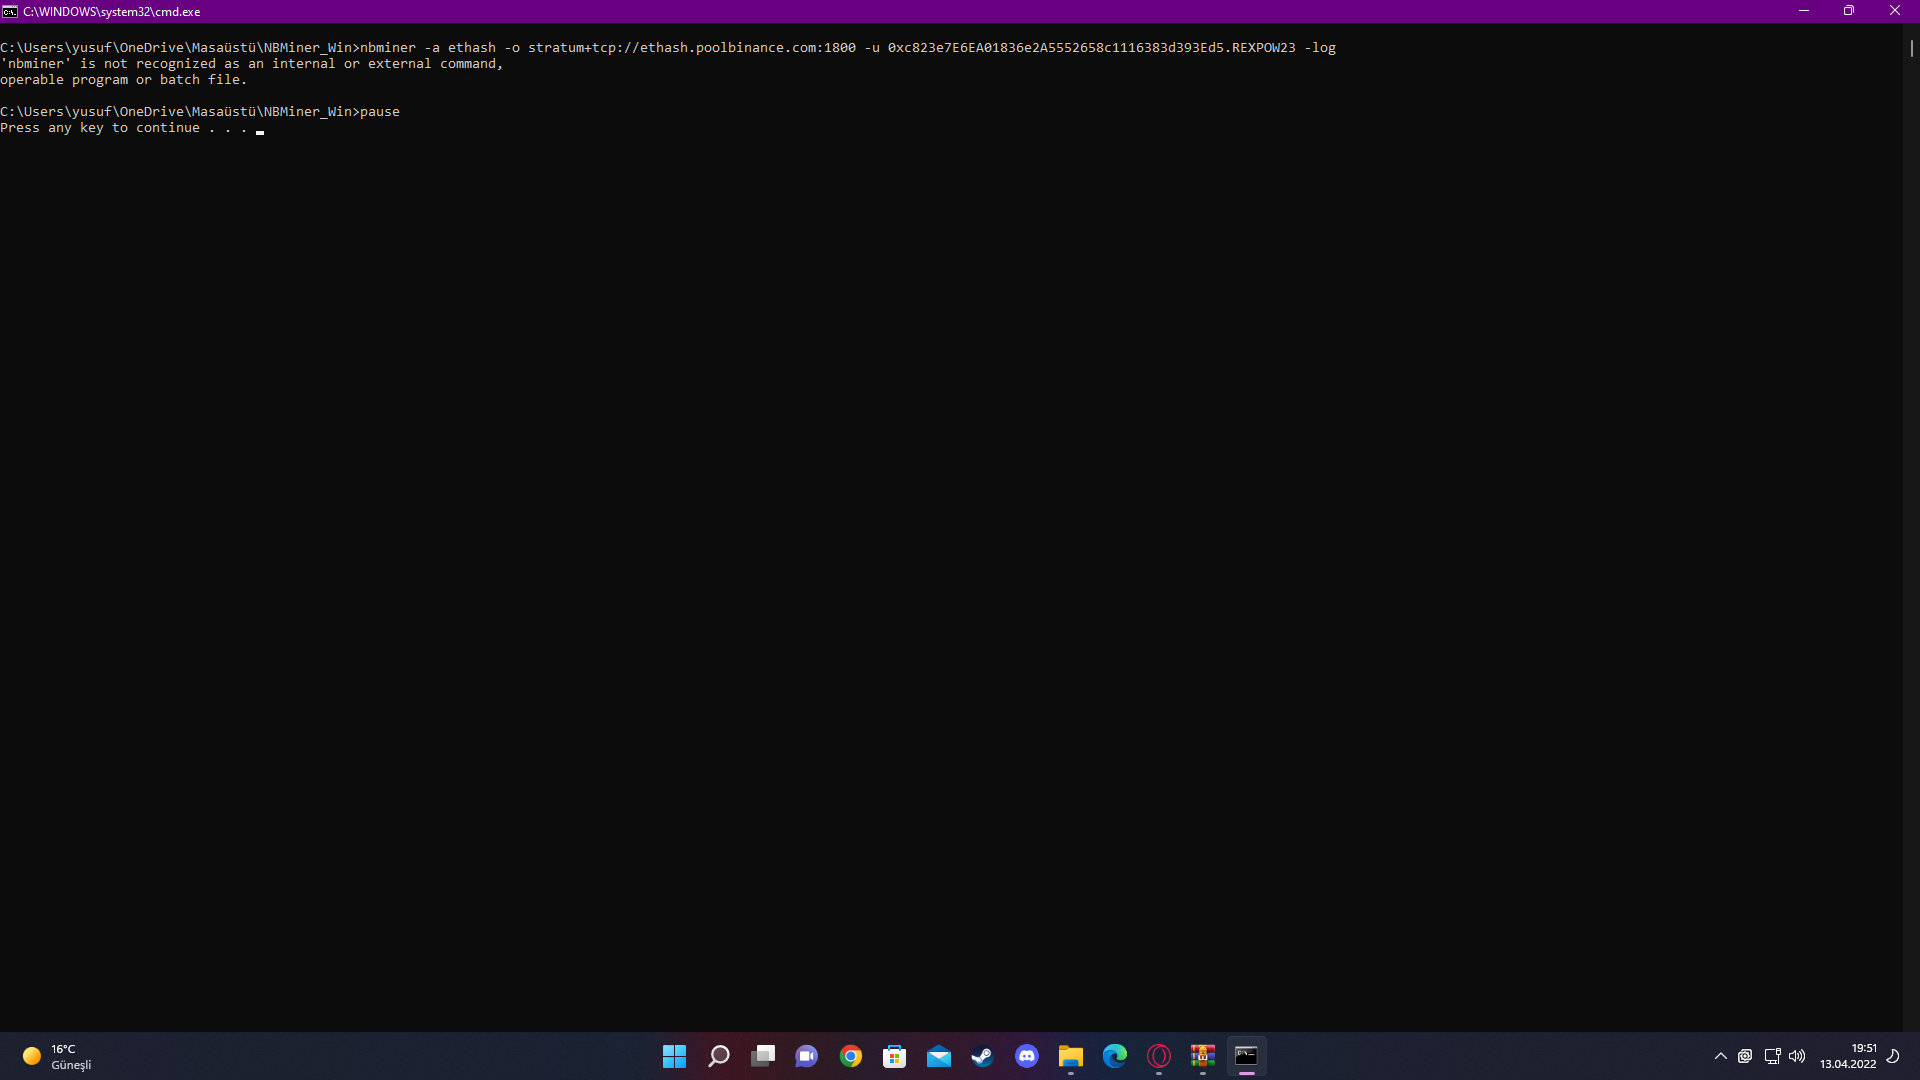This screenshot has width=1920, height=1080.
Task: Switch to Opera browser on taskbar
Action: point(1159,1056)
